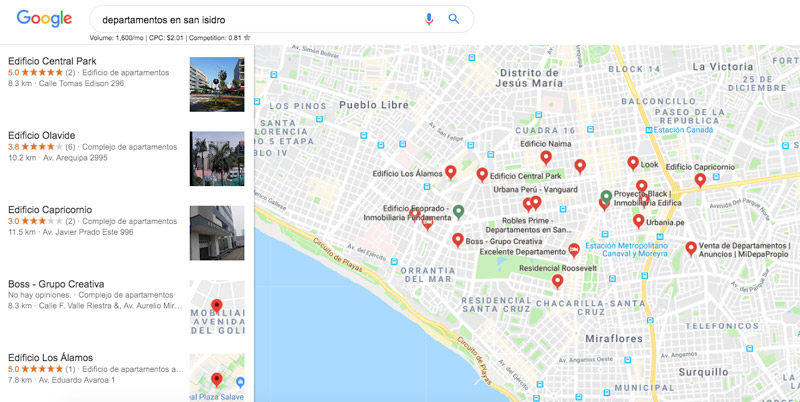
Task: Click the Calle Tomas Edison 296 address
Action: [x=82, y=83]
